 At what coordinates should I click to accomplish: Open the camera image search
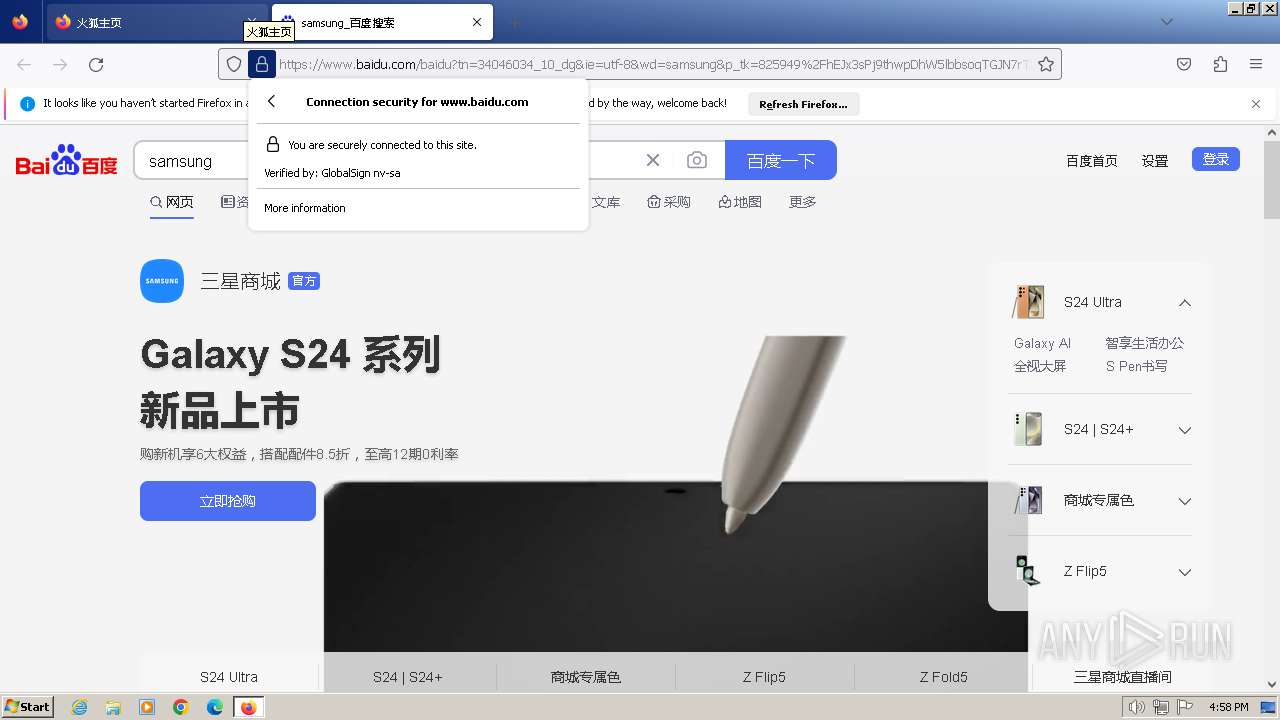tap(697, 160)
